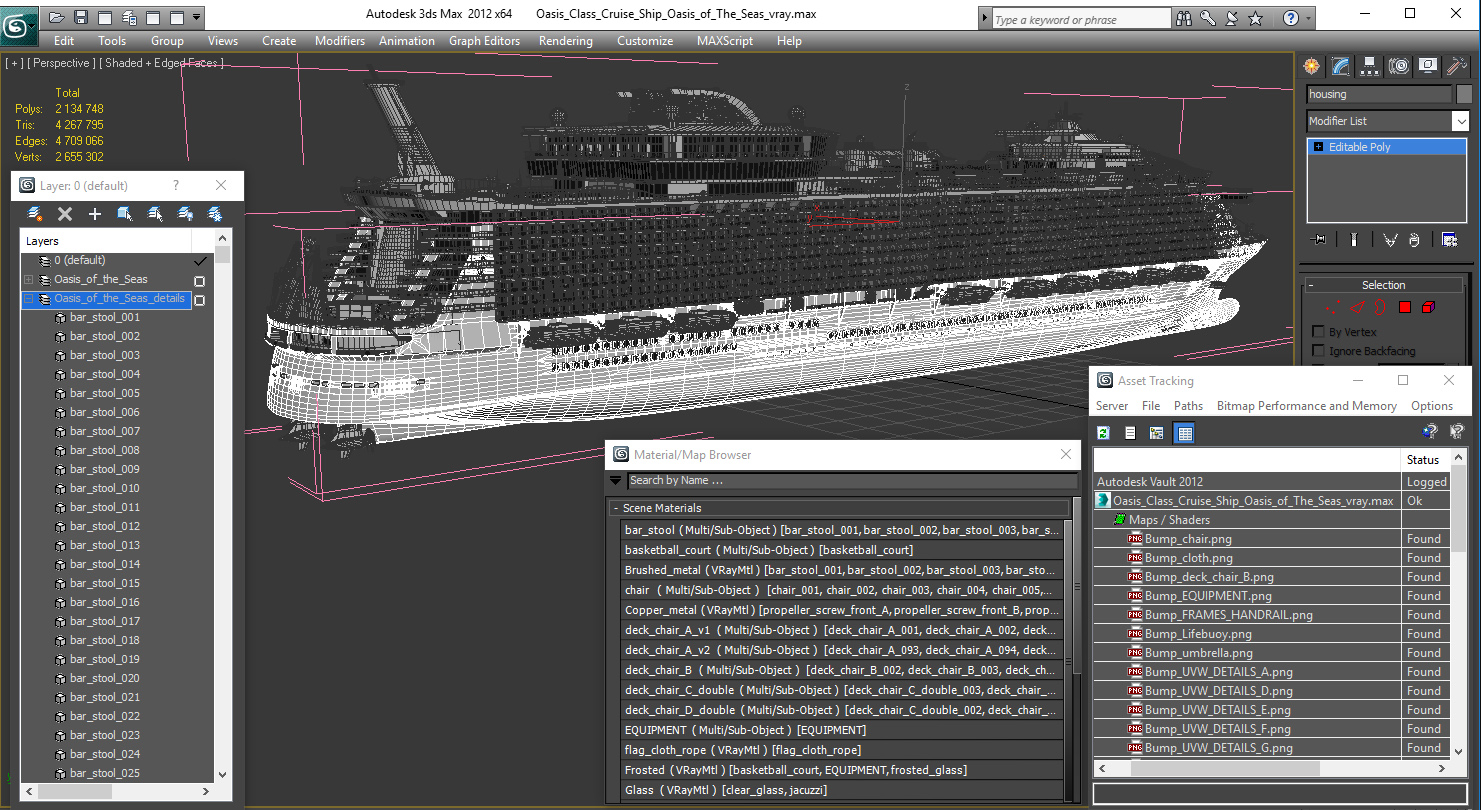The height and width of the screenshot is (810, 1481).
Task: Click the Communication Center satellite icon
Action: click(x=1232, y=18)
